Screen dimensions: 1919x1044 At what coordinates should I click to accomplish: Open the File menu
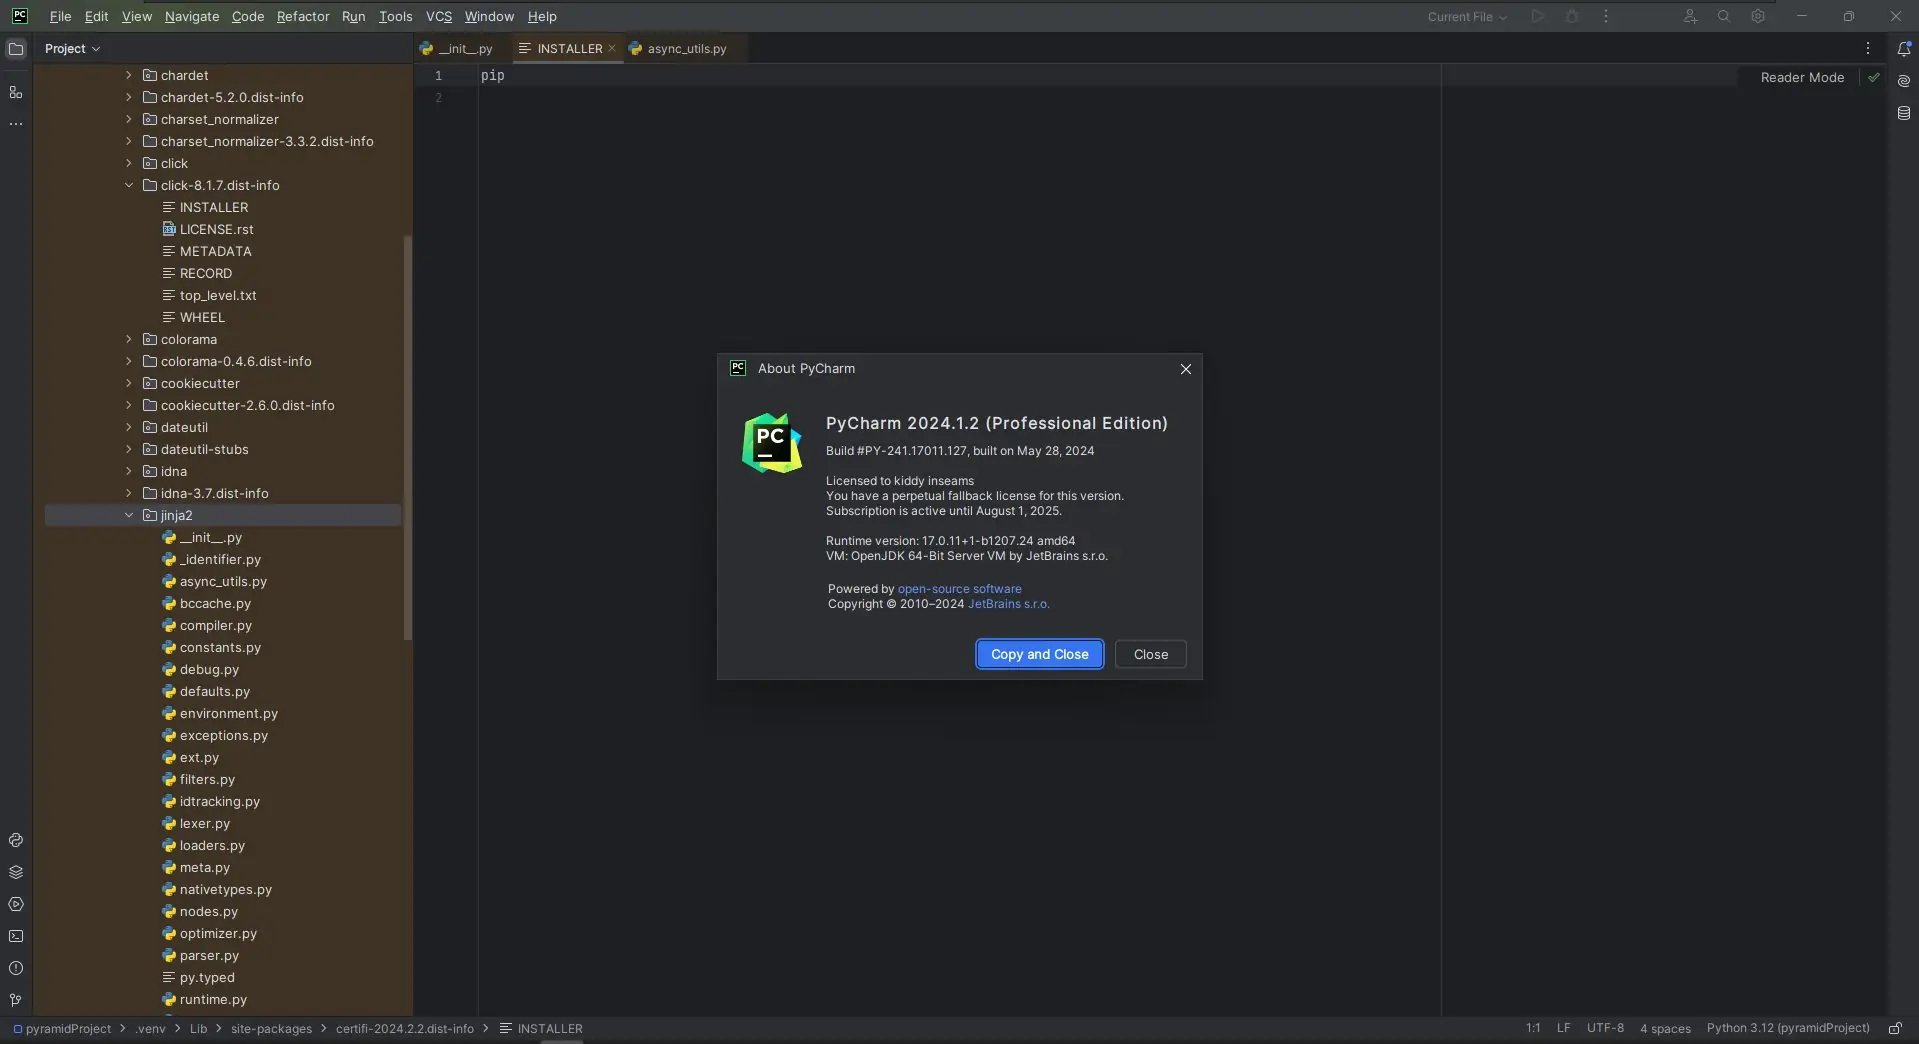point(60,16)
